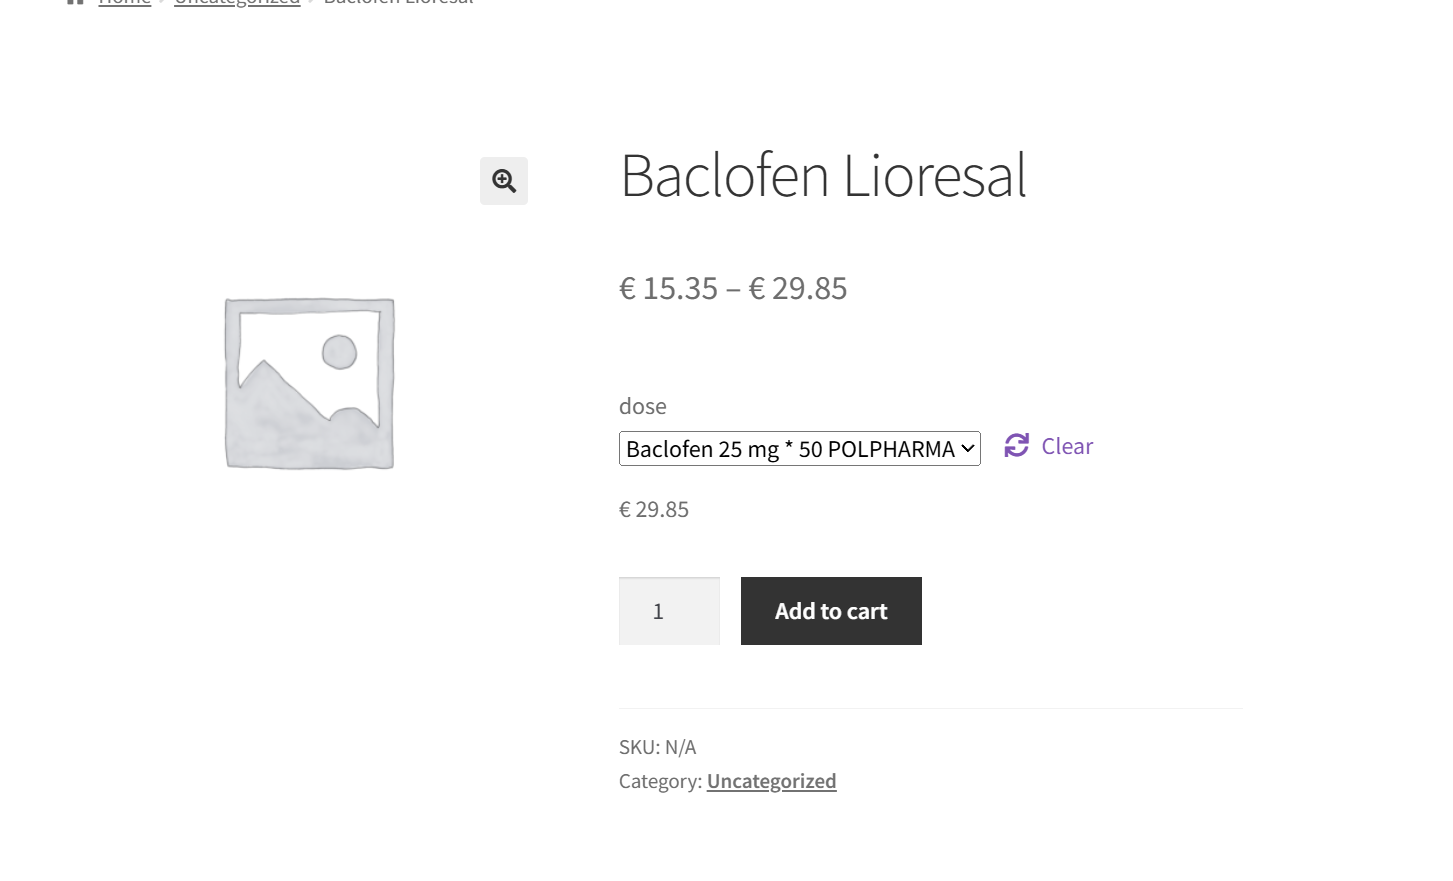1453x881 pixels.
Task: Click the Category: label text
Action: point(660,781)
